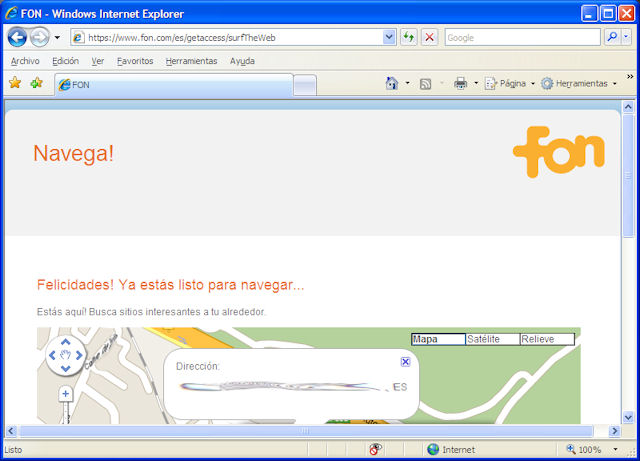640x461 pixels.
Task: Click the Print icon
Action: [x=460, y=83]
